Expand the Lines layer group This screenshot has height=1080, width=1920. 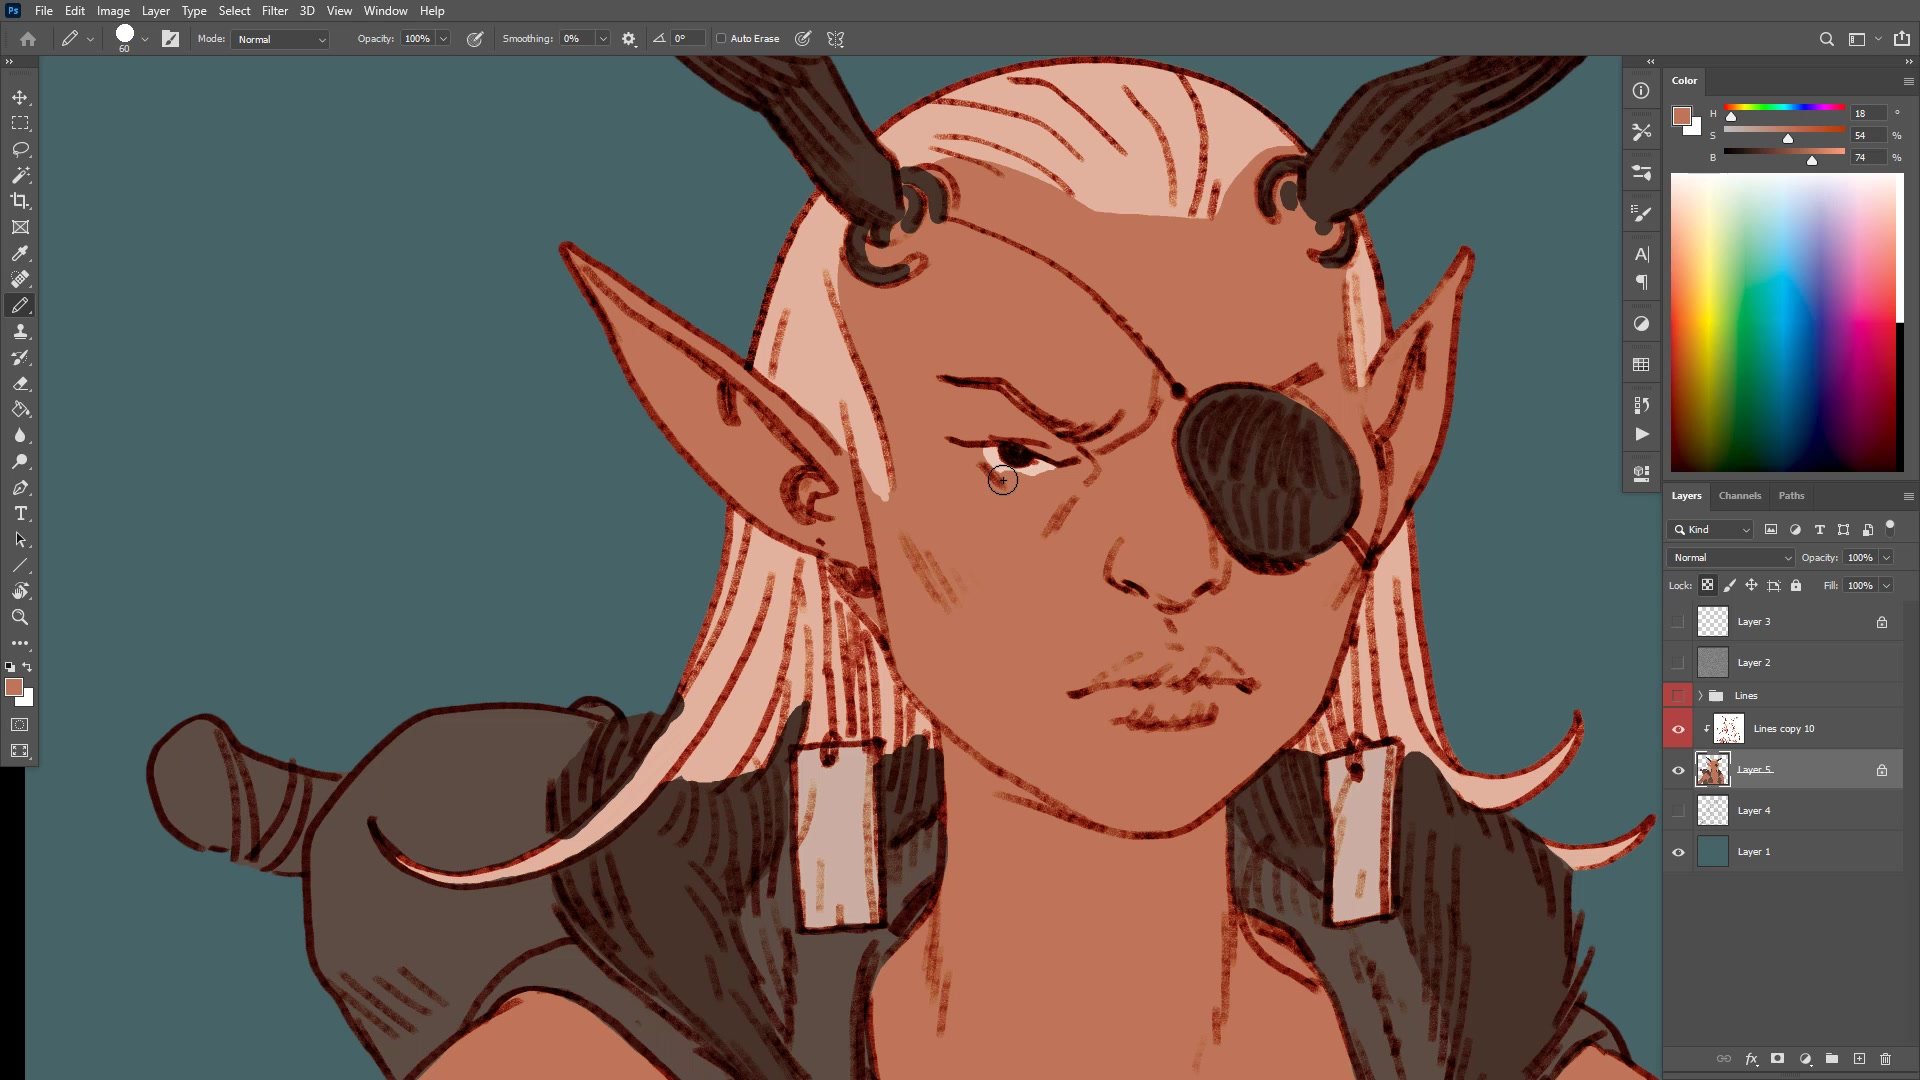[x=1700, y=696]
